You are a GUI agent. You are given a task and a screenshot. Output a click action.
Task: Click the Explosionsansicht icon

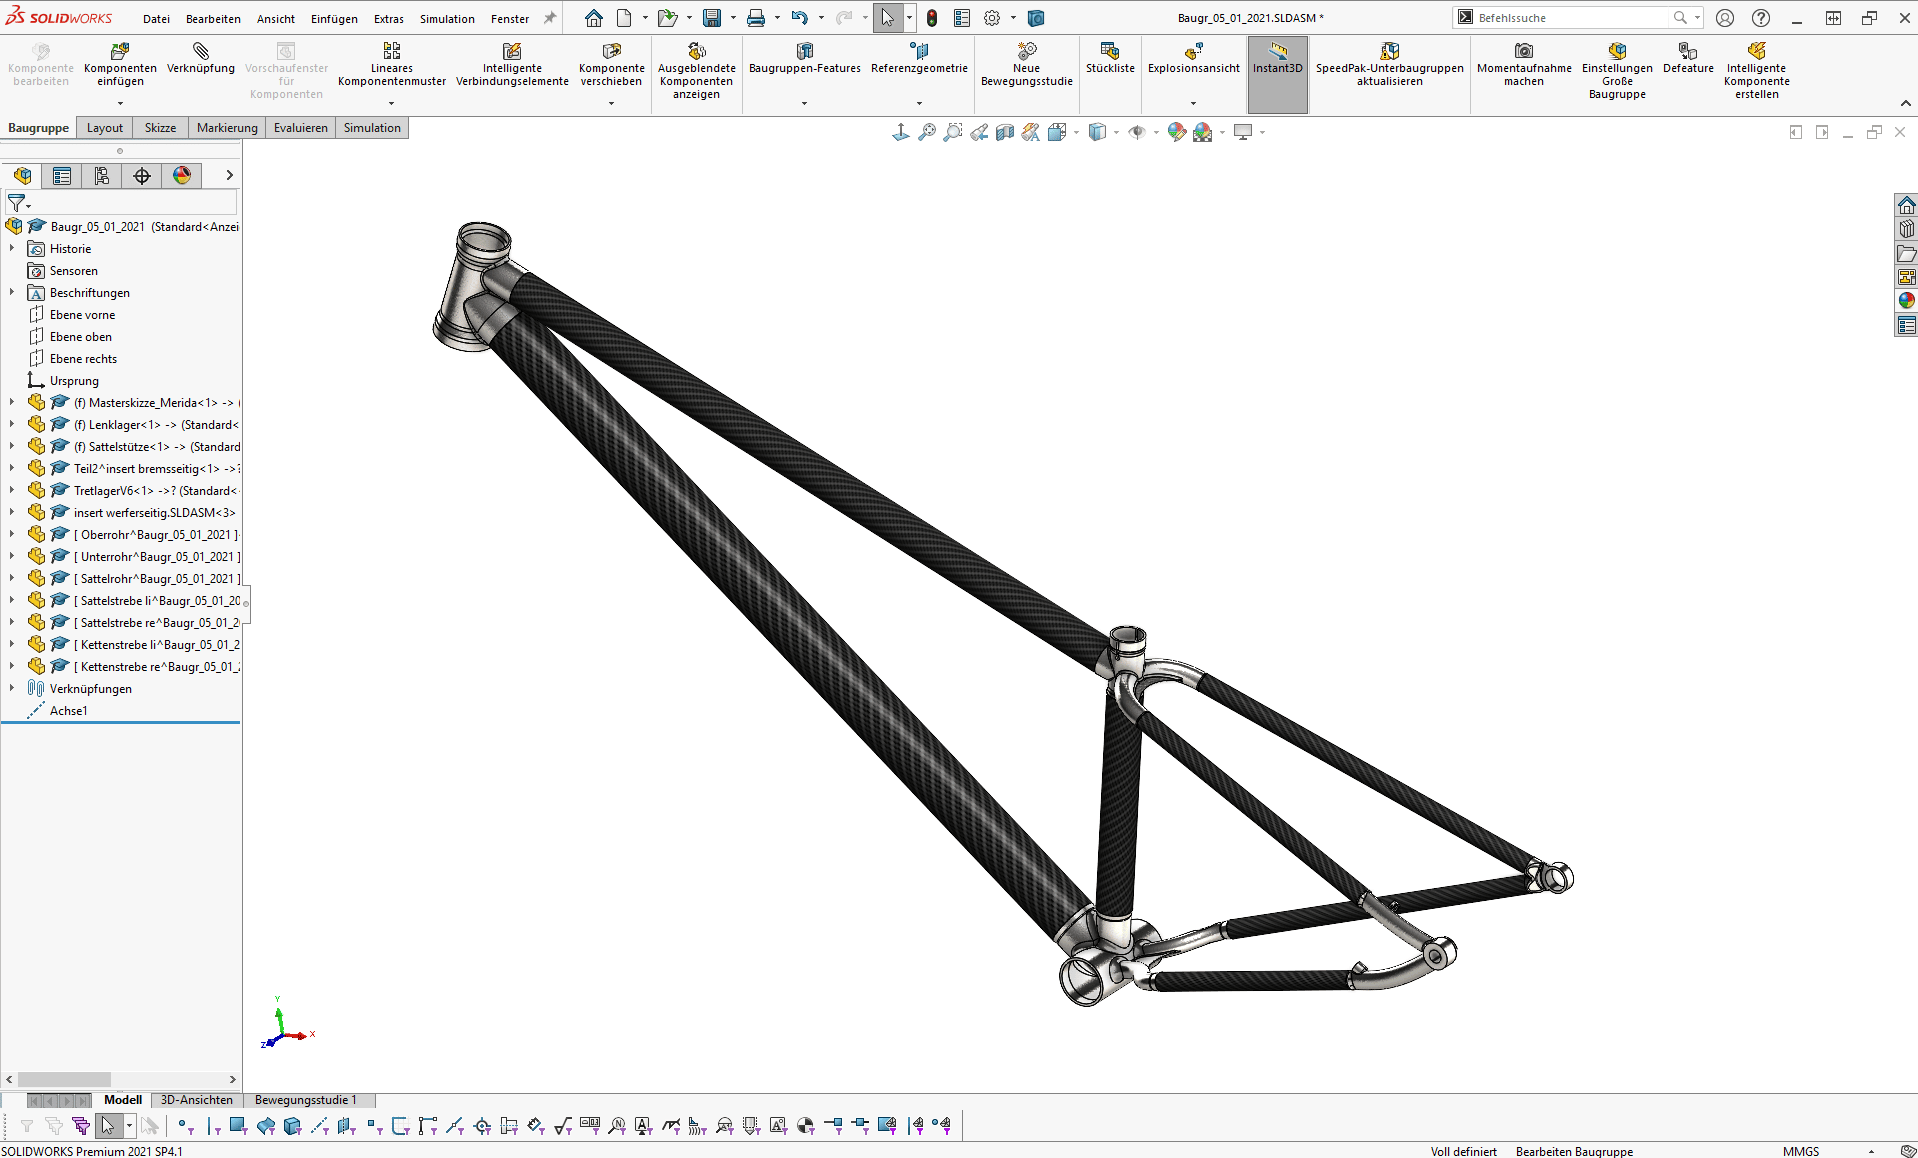pyautogui.click(x=1193, y=52)
